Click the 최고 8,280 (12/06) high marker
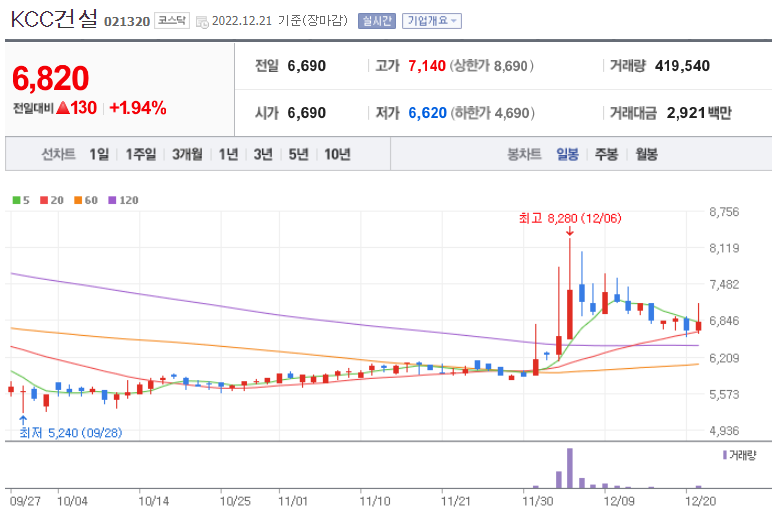The width and height of the screenshot is (772, 514). pyautogui.click(x=570, y=218)
